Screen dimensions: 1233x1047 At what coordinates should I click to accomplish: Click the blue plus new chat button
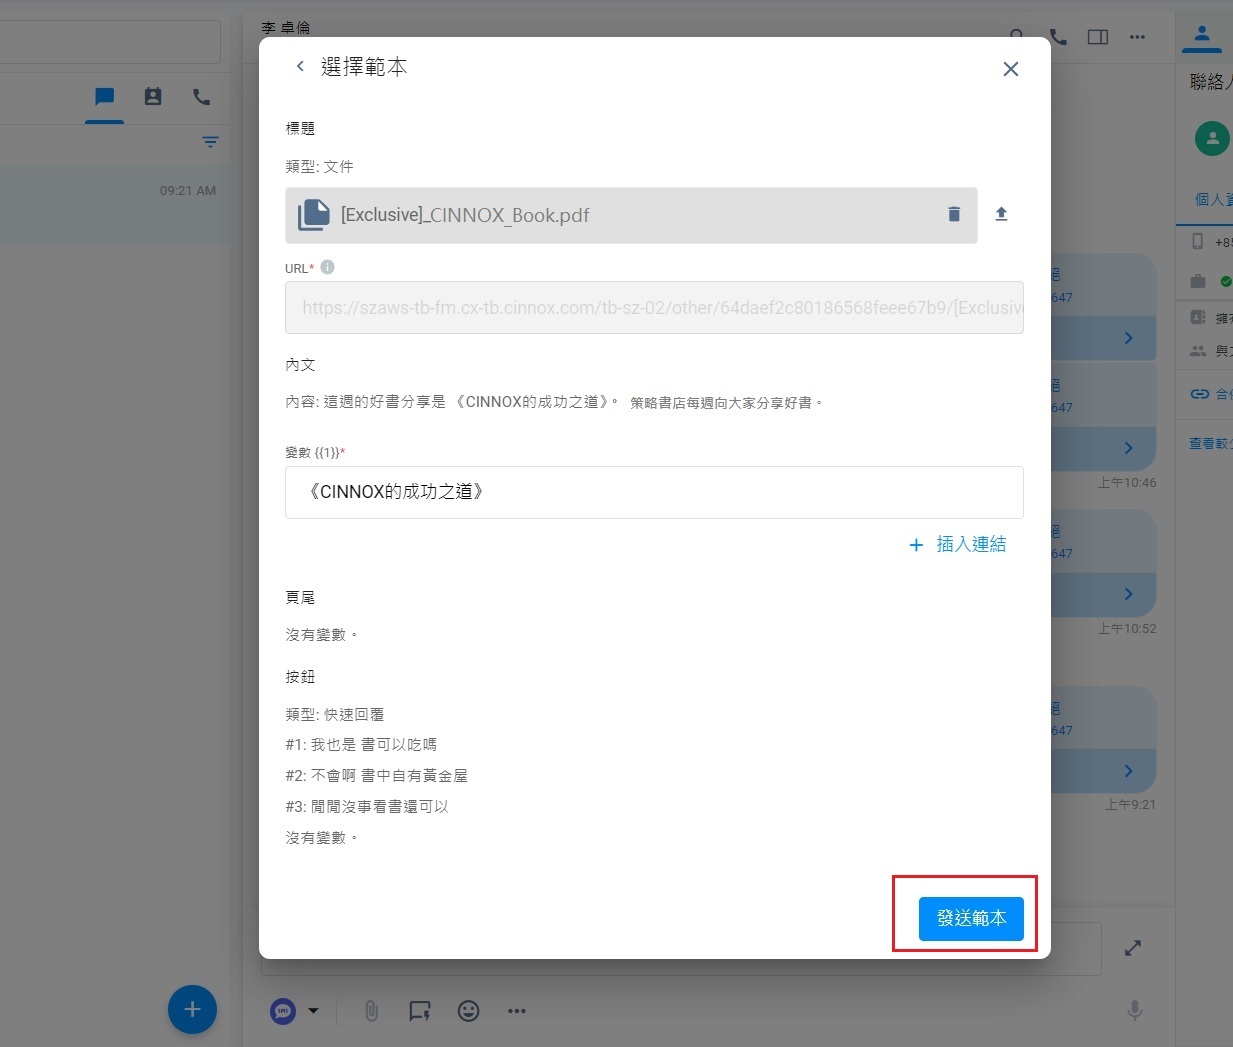[192, 1009]
